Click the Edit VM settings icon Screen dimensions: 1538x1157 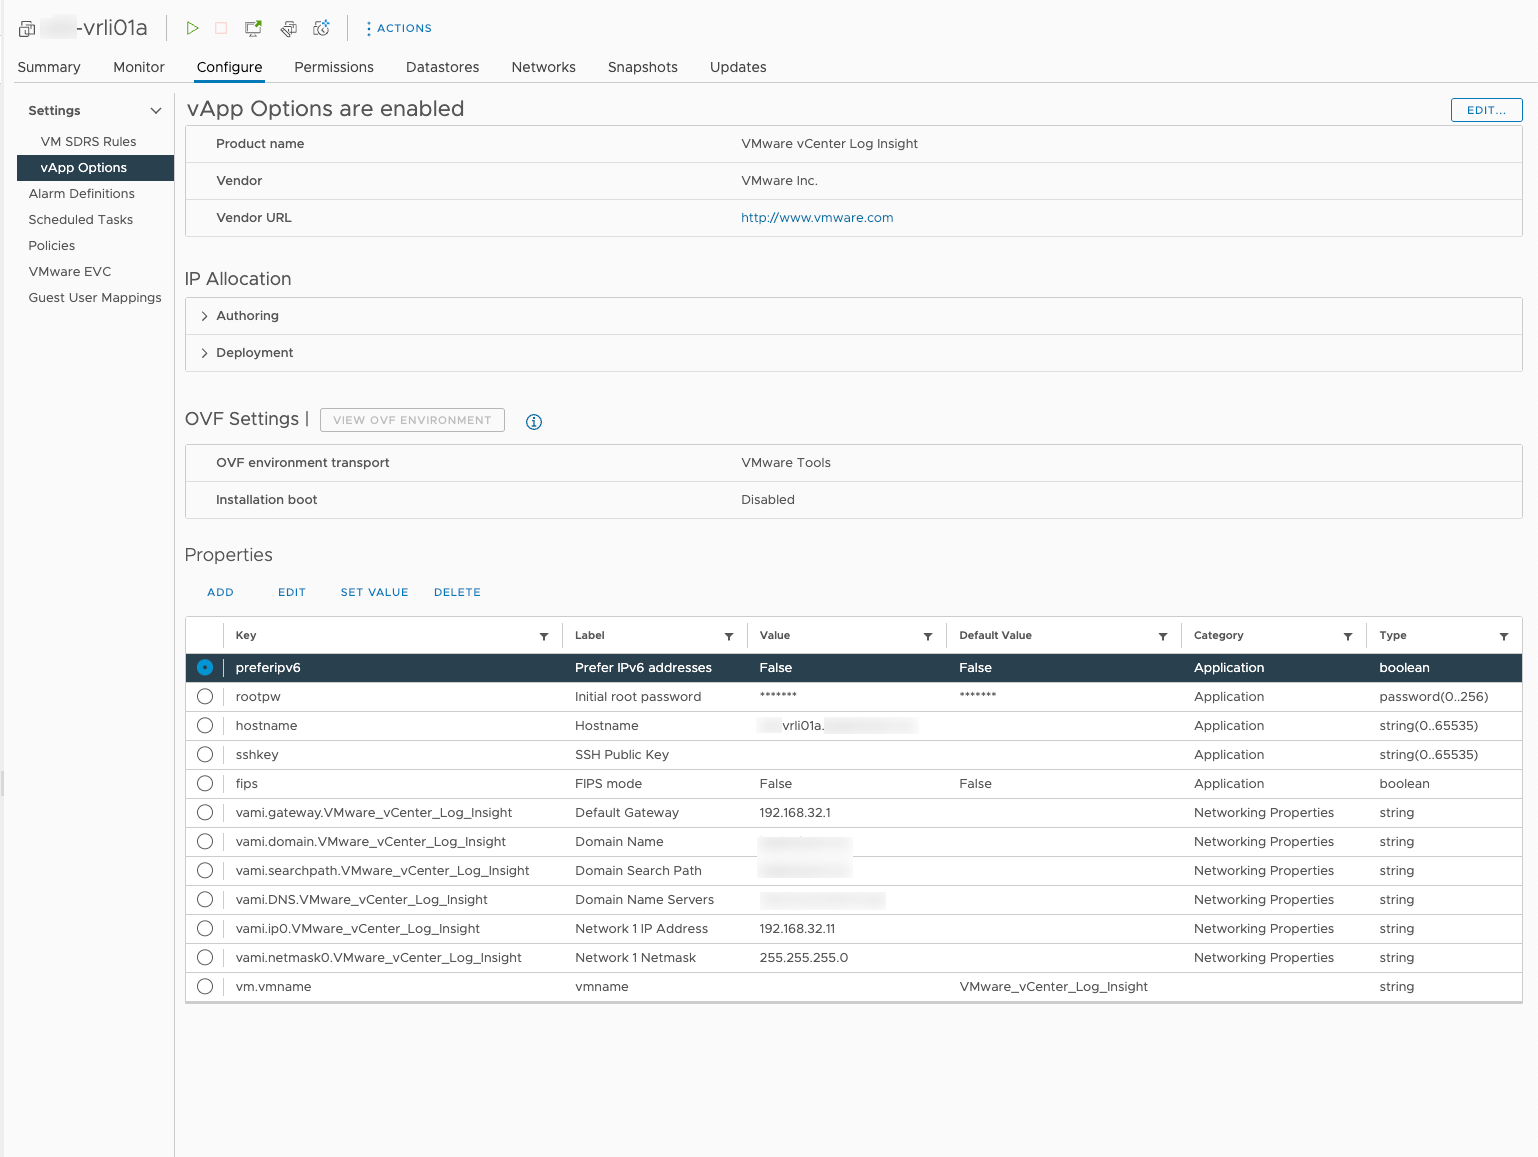coord(288,28)
